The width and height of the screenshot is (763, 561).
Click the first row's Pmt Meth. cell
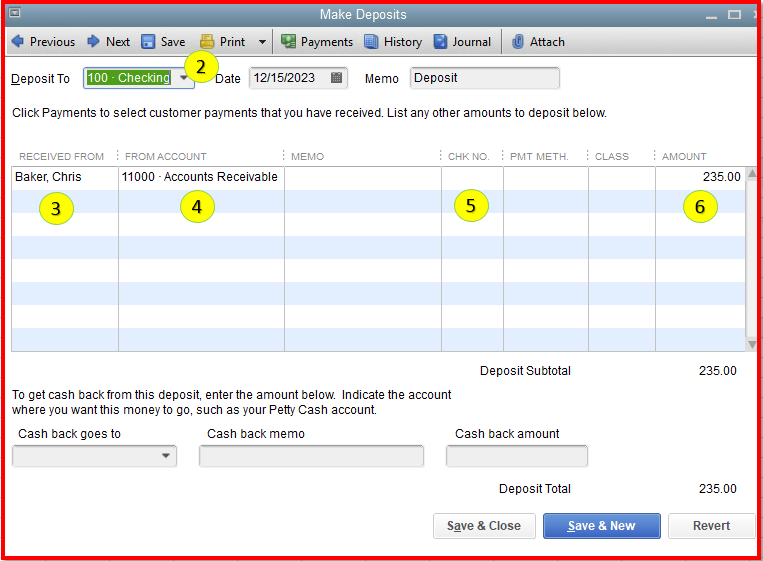546,178
